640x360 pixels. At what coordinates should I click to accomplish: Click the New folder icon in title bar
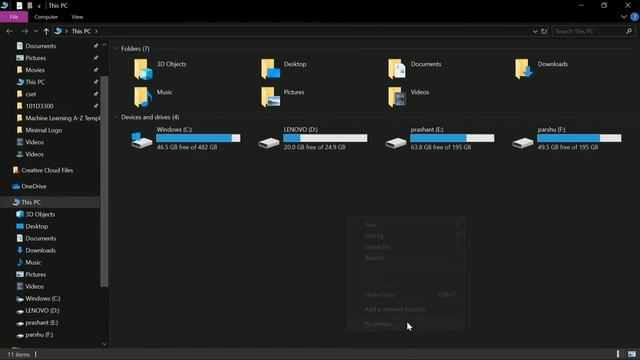[x=30, y=6]
